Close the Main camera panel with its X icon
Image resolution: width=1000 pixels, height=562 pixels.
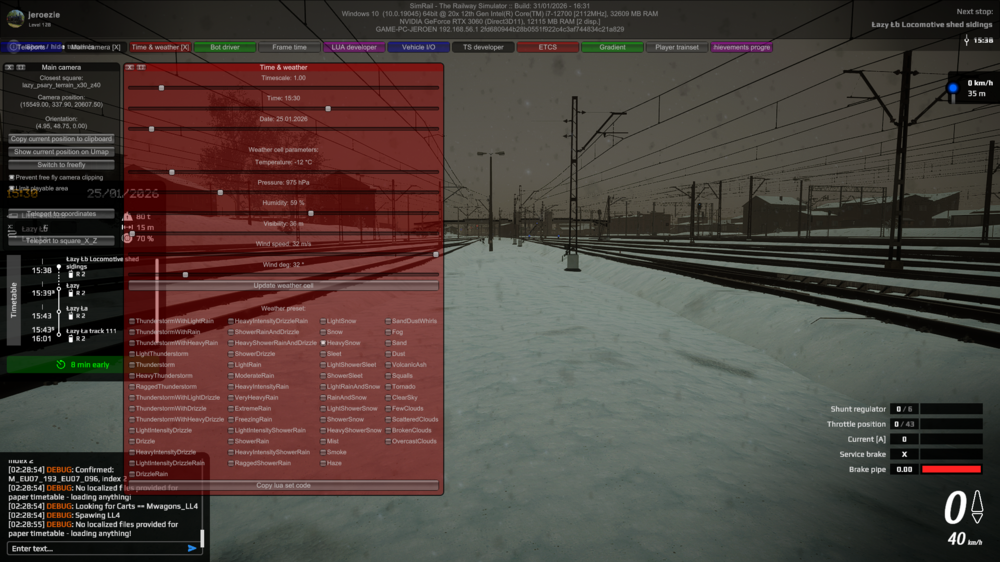[x=10, y=67]
